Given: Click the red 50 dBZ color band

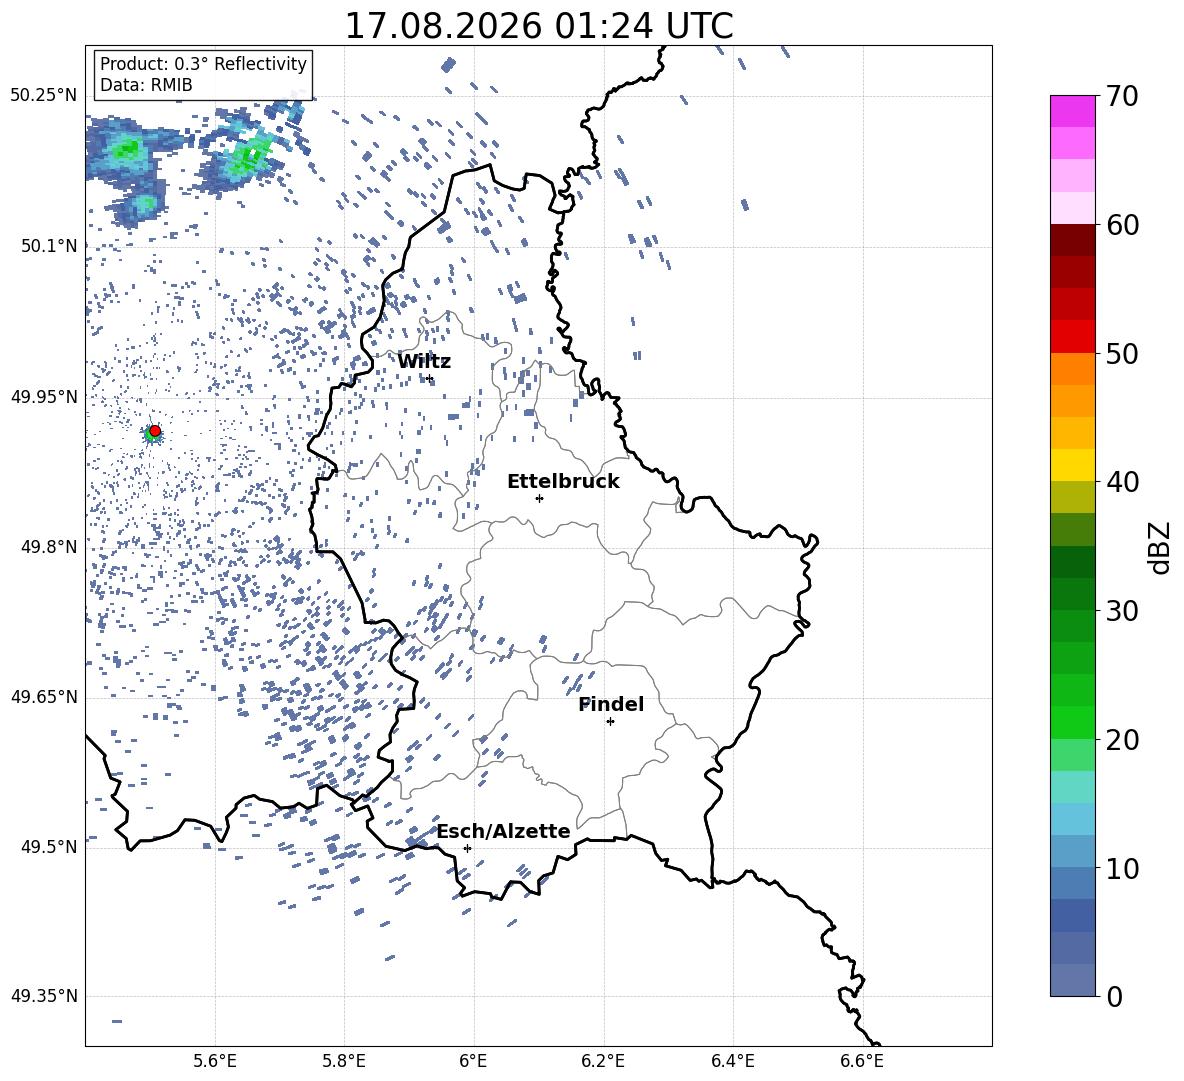Looking at the screenshot, I should tap(1072, 337).
